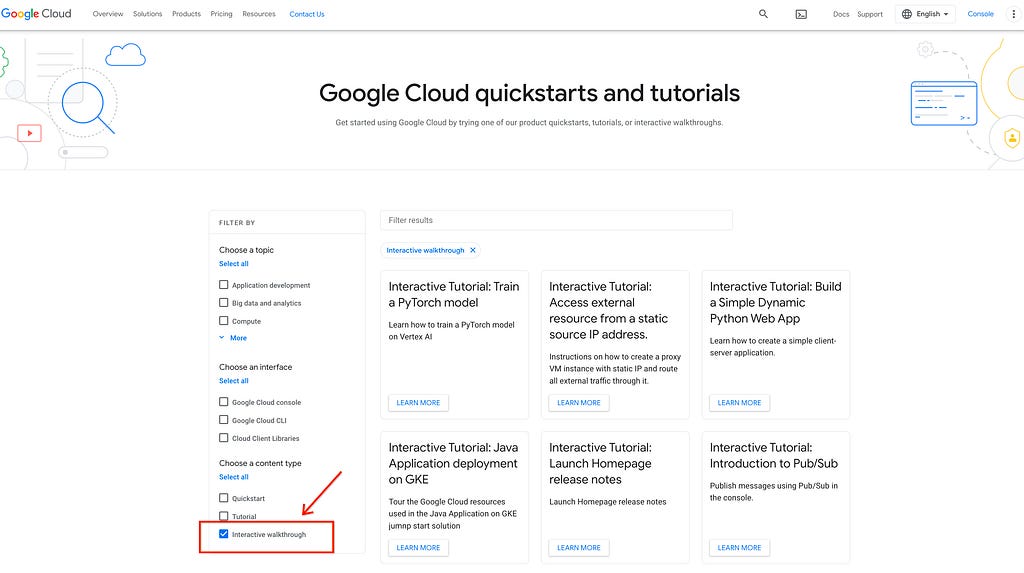Open the Train a PyTorch model card title
The height and width of the screenshot is (573, 1024).
point(454,295)
